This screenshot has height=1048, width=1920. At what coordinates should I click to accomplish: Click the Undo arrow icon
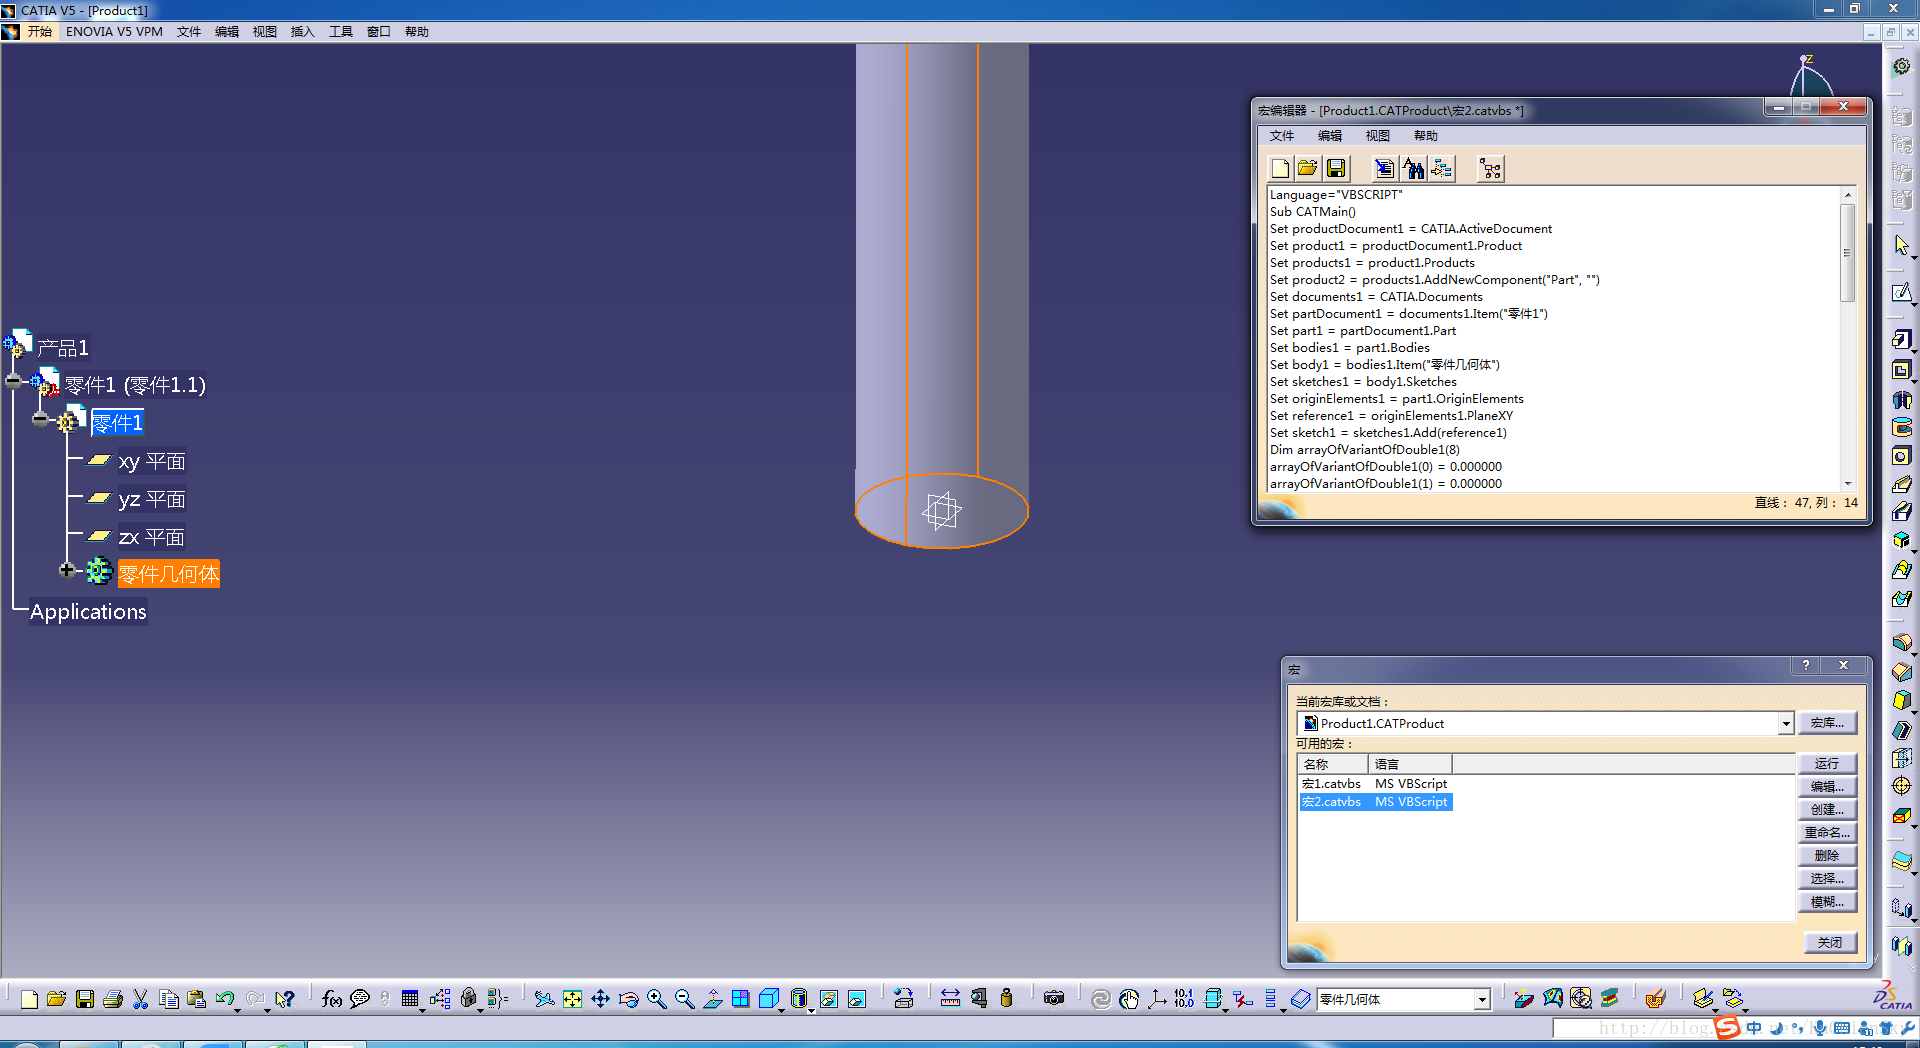[x=224, y=999]
